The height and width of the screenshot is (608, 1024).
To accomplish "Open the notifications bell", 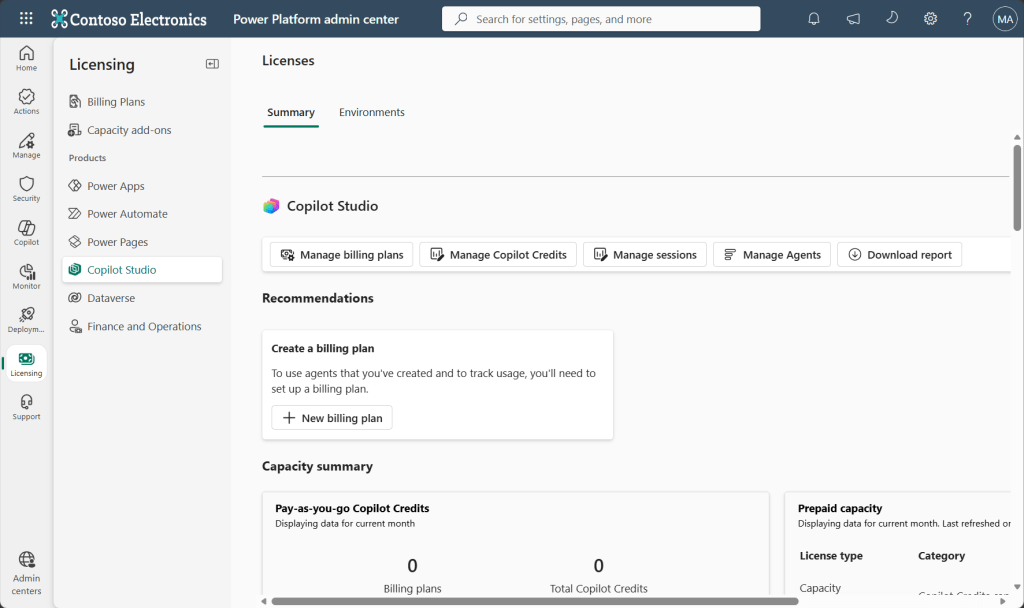I will (814, 19).
